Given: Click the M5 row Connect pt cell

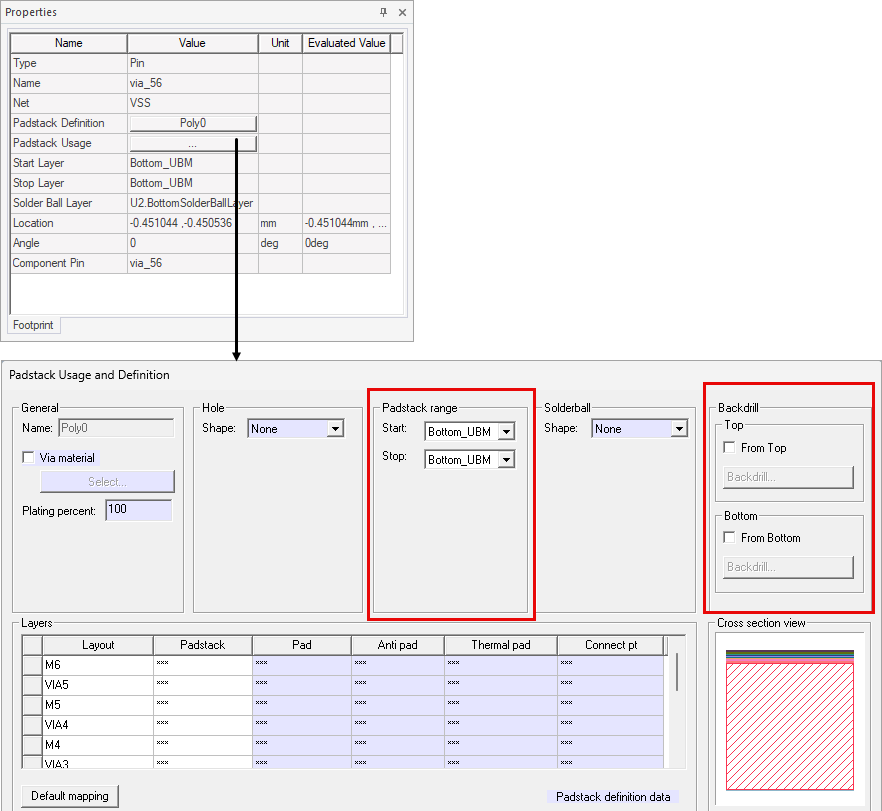Looking at the screenshot, I should tap(611, 705).
